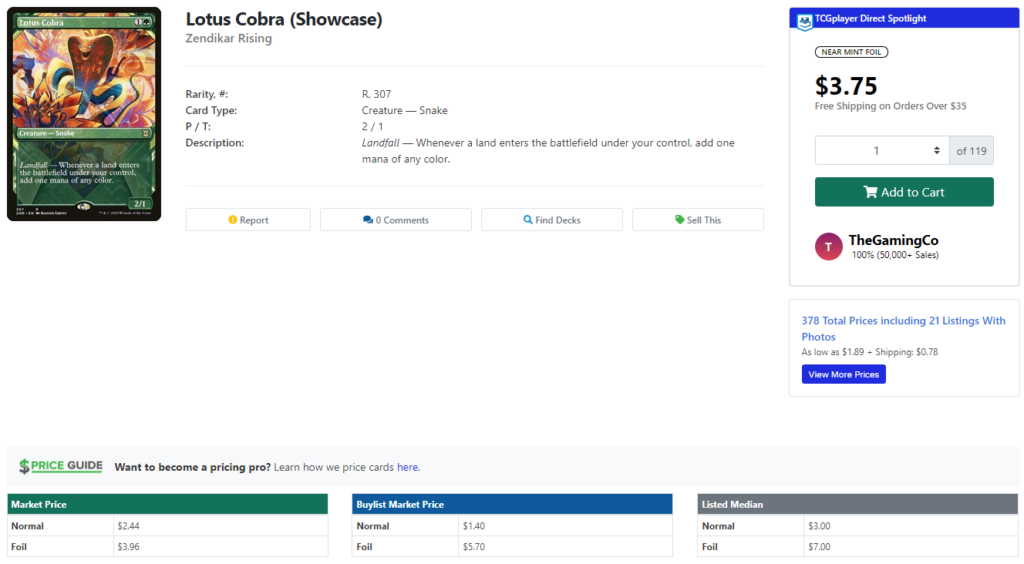The image size is (1024, 564).
Task: Click the Landfall description text
Action: click(x=548, y=151)
